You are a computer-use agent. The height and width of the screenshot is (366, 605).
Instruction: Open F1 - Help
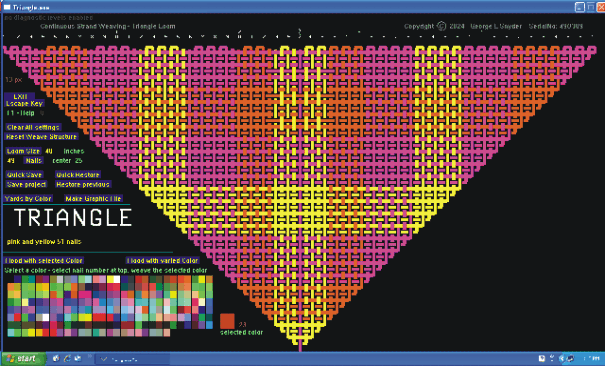[20, 113]
